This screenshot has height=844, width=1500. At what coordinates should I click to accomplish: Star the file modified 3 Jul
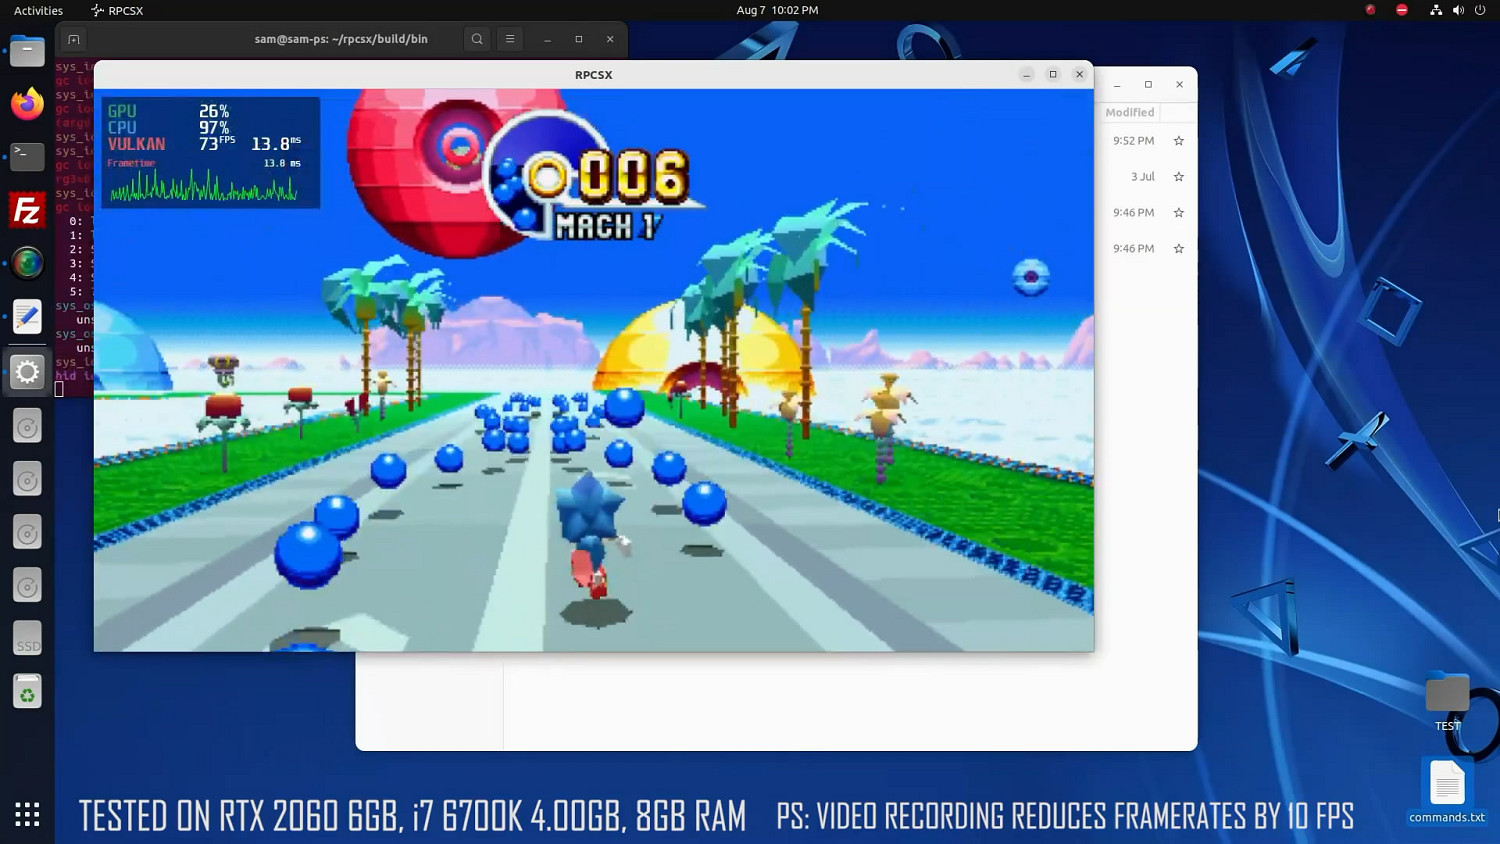(x=1179, y=177)
